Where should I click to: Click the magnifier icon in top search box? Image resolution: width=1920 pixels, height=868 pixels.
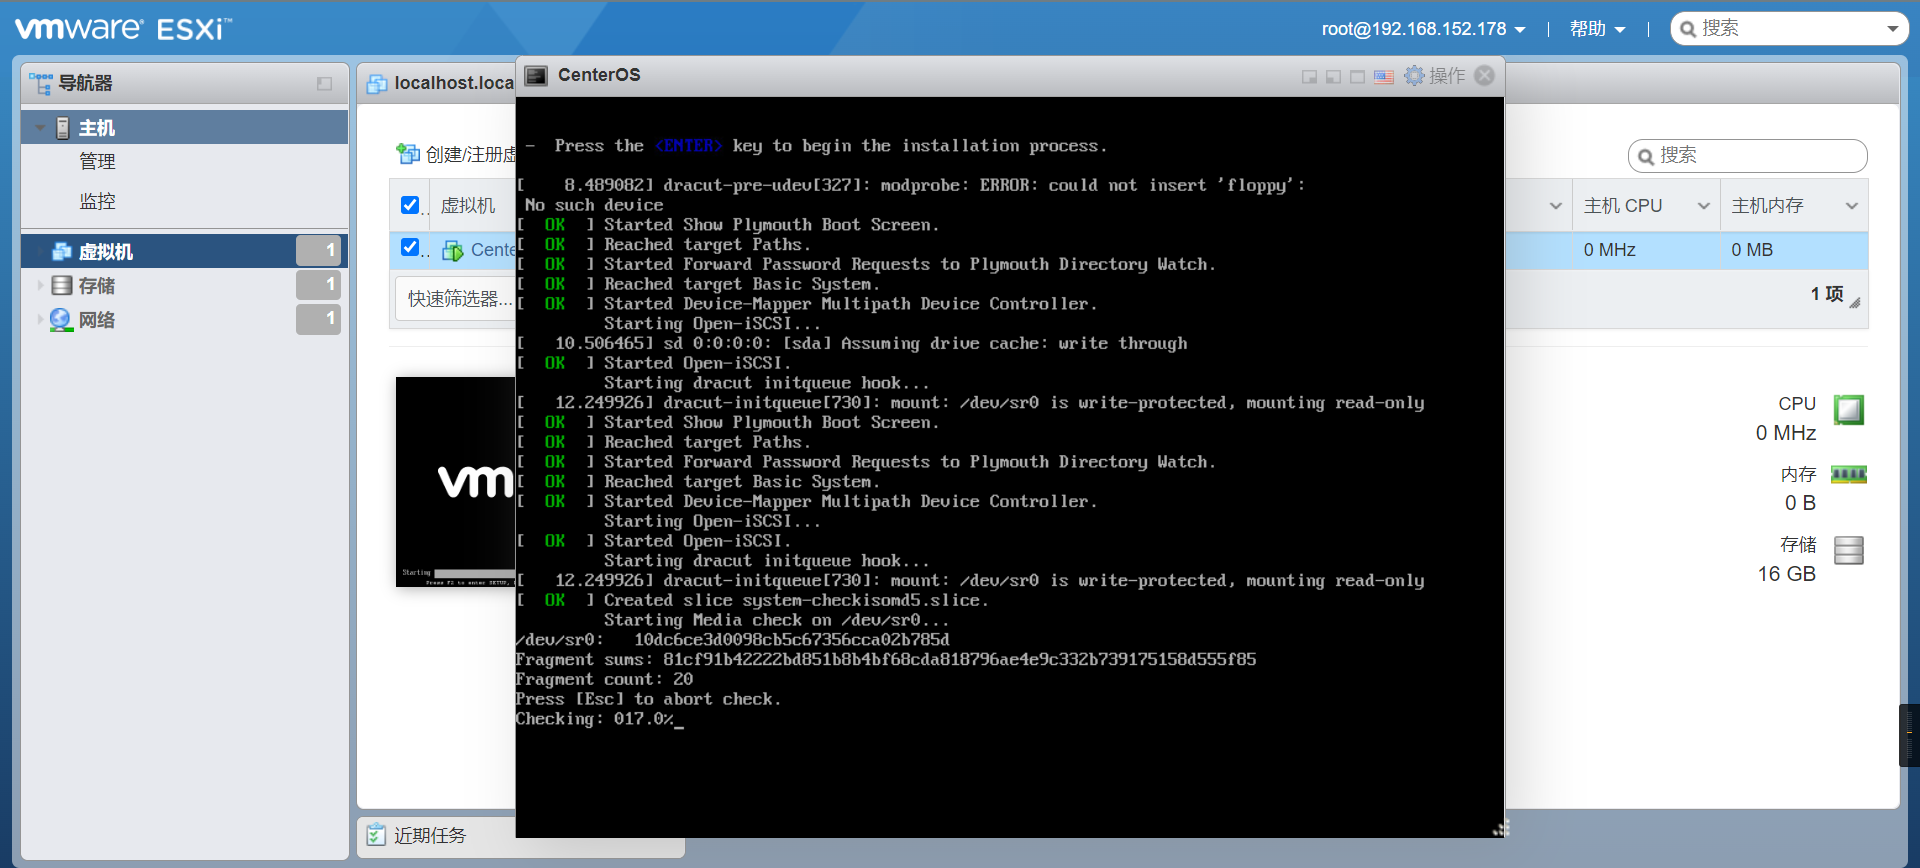click(1688, 29)
